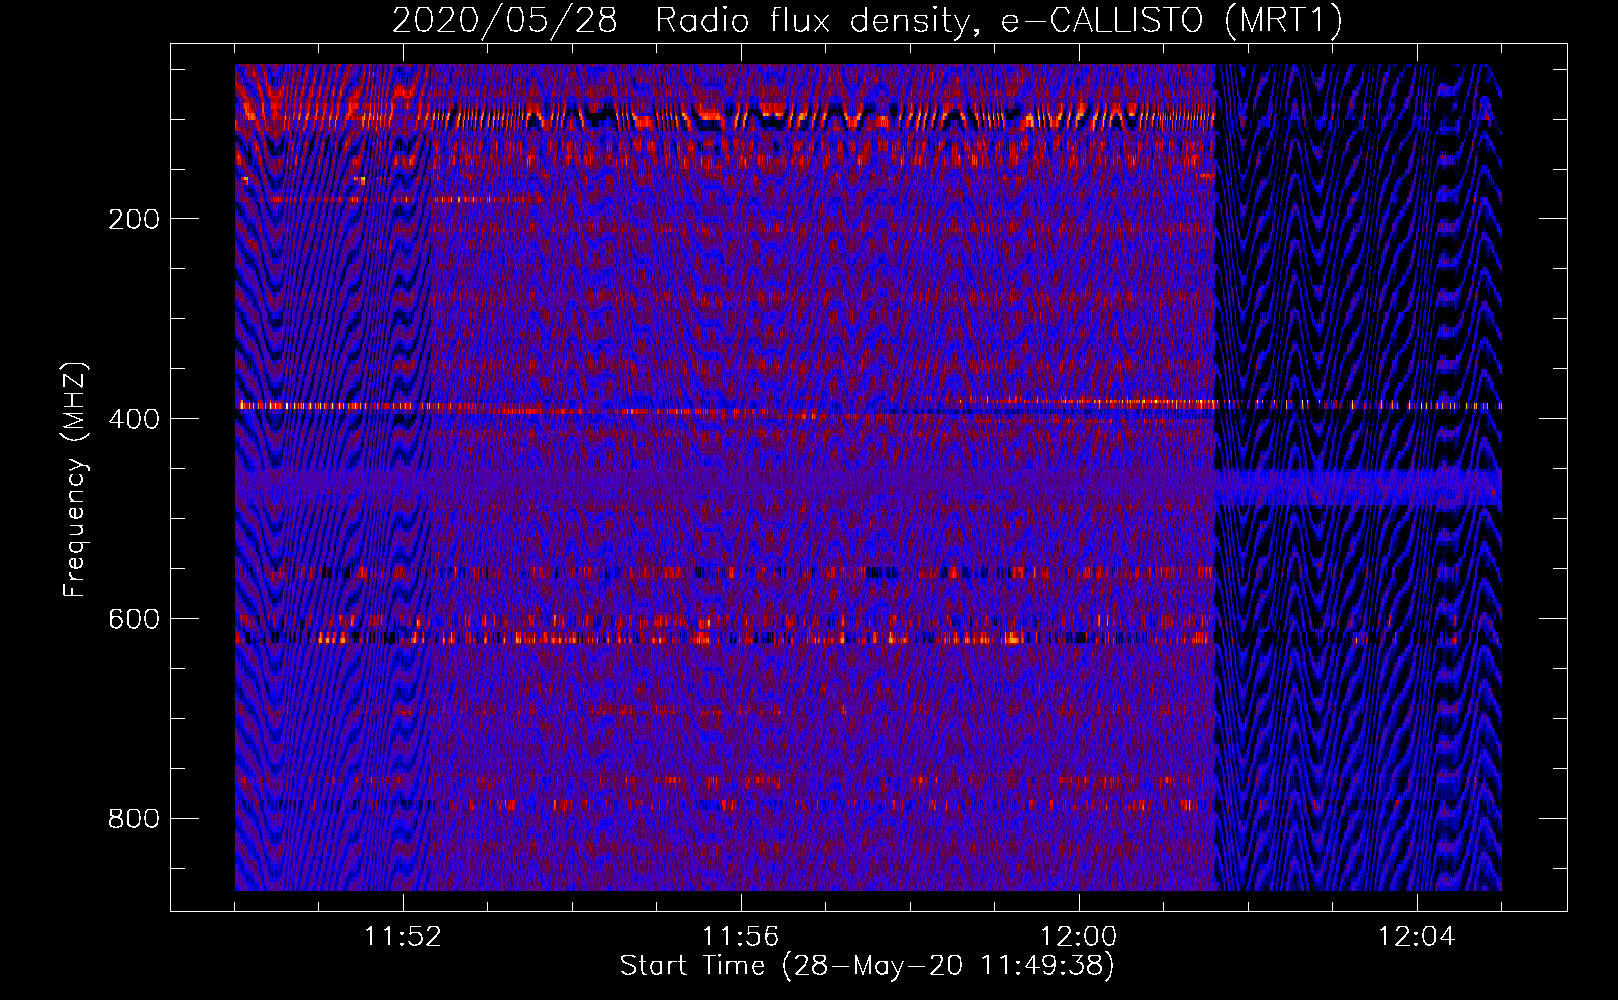Click the 12:00 time tick label
The height and width of the screenshot is (1000, 1618).
click(1078, 937)
